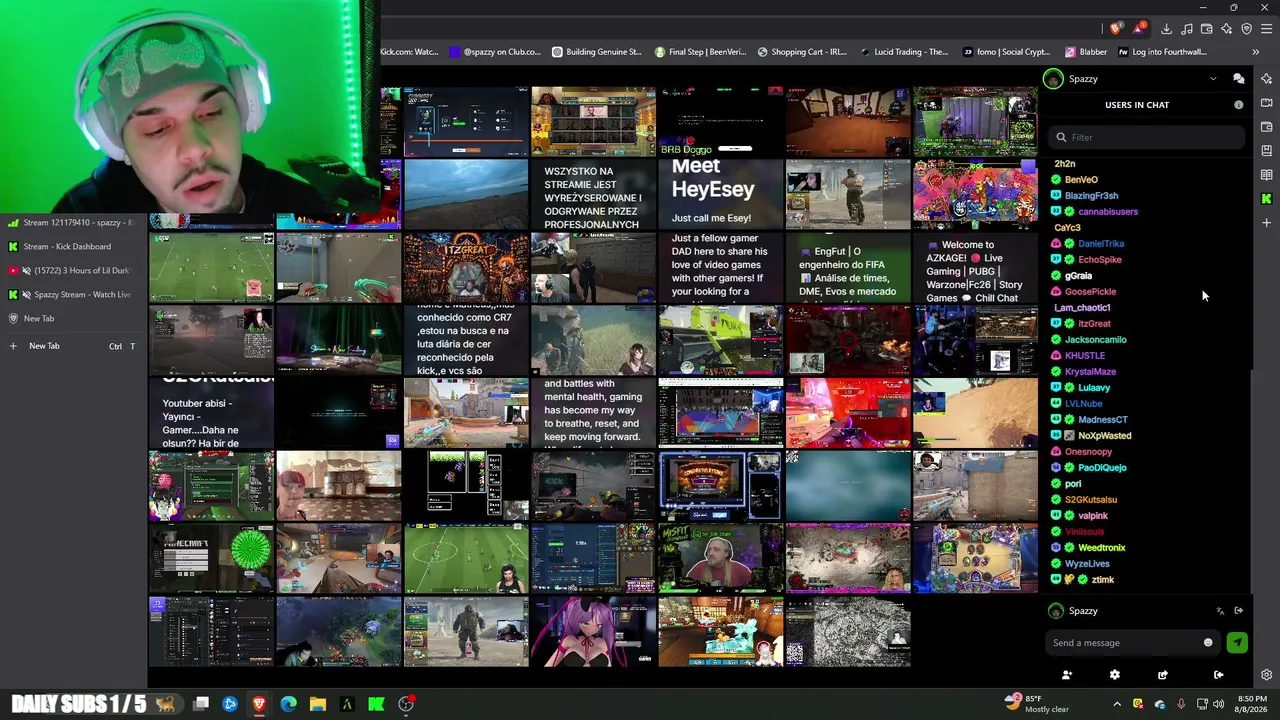The height and width of the screenshot is (720, 1280).
Task: Focus the Filter users search field
Action: click(1148, 137)
